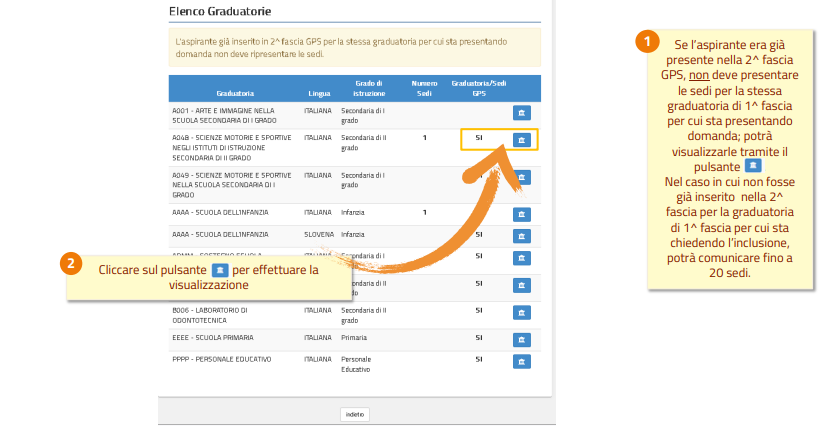Click the Lingua column header
Viewport: 822px width, 436px height.
click(x=319, y=93)
